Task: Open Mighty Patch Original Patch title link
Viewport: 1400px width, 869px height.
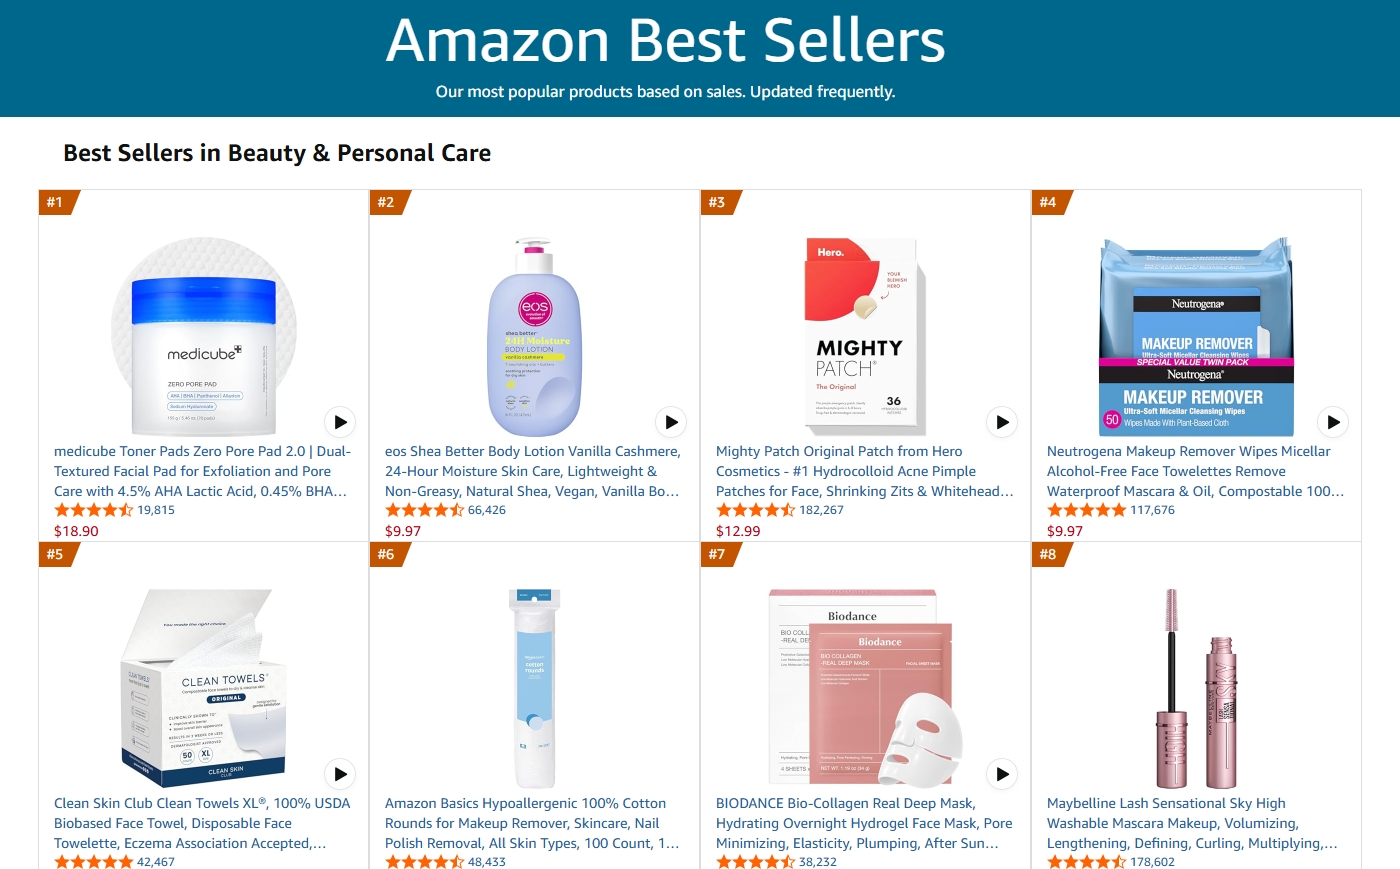Action: (864, 471)
